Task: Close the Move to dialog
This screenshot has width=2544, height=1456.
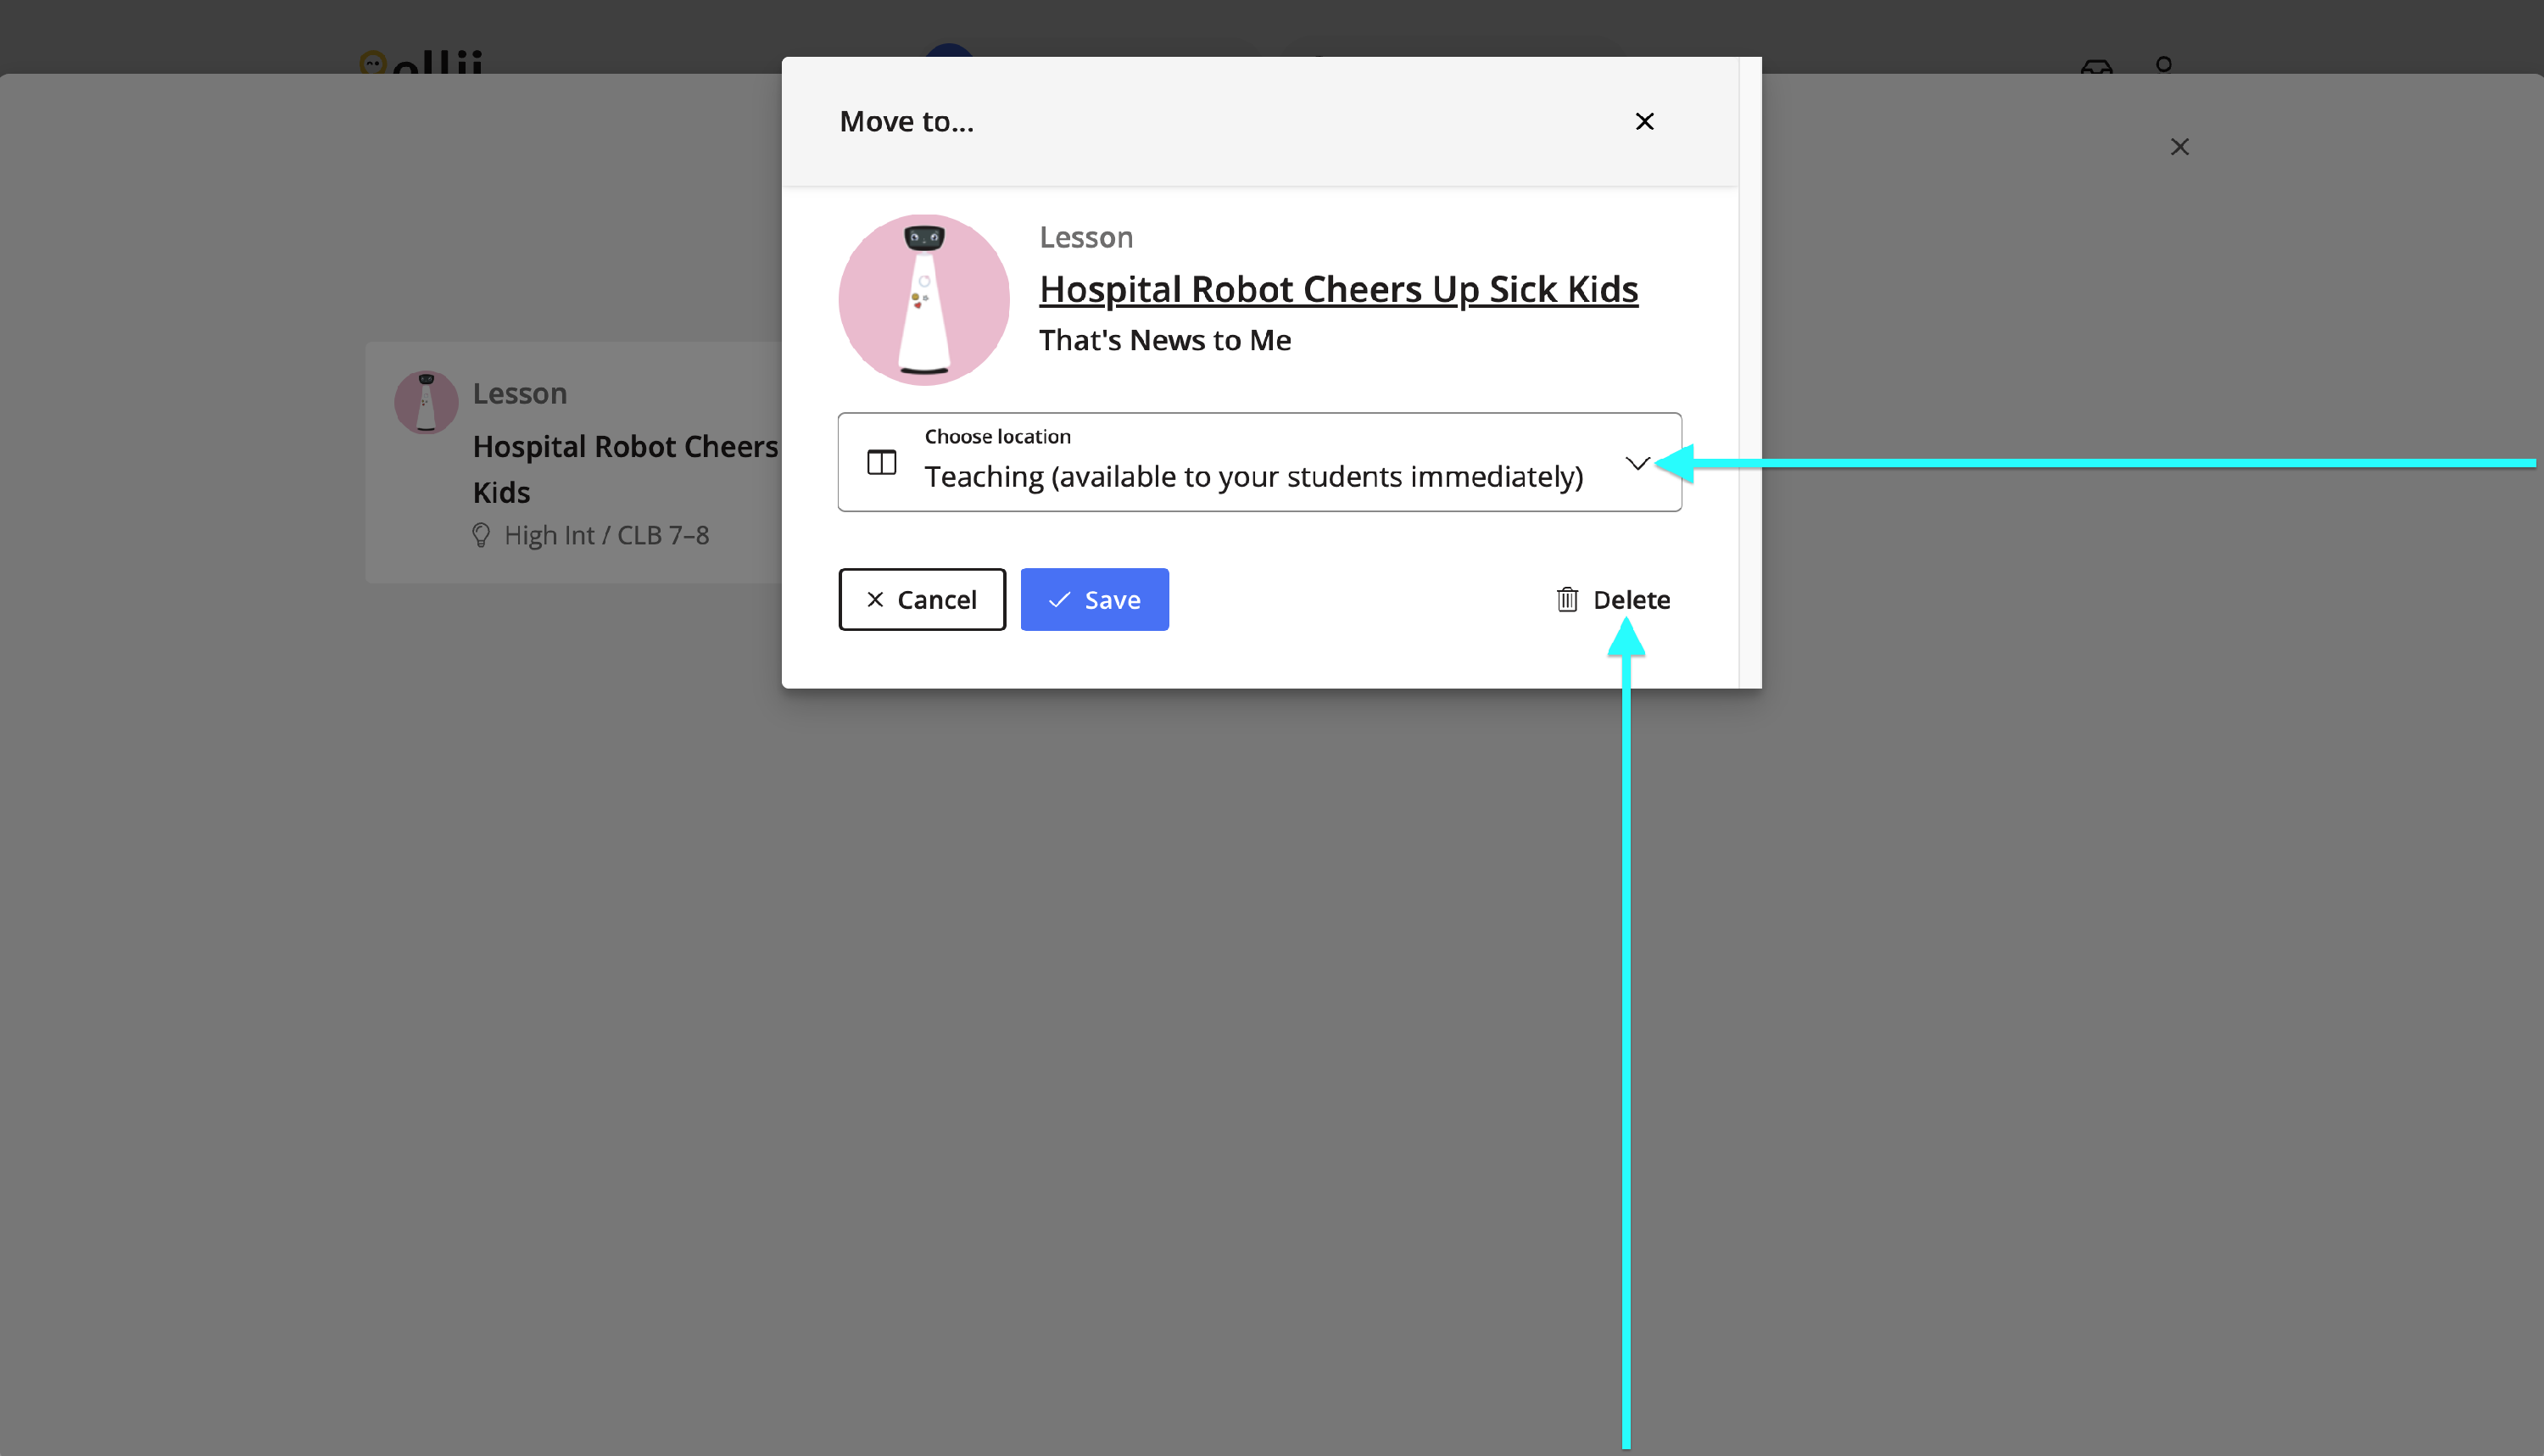Action: 1644,121
